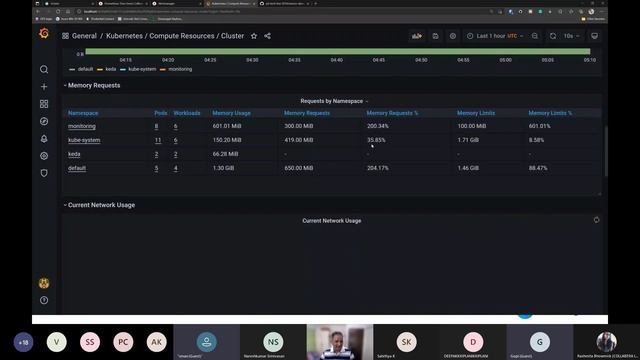Sort table by Namespace column
The width and height of the screenshot is (640, 360).
(x=83, y=113)
